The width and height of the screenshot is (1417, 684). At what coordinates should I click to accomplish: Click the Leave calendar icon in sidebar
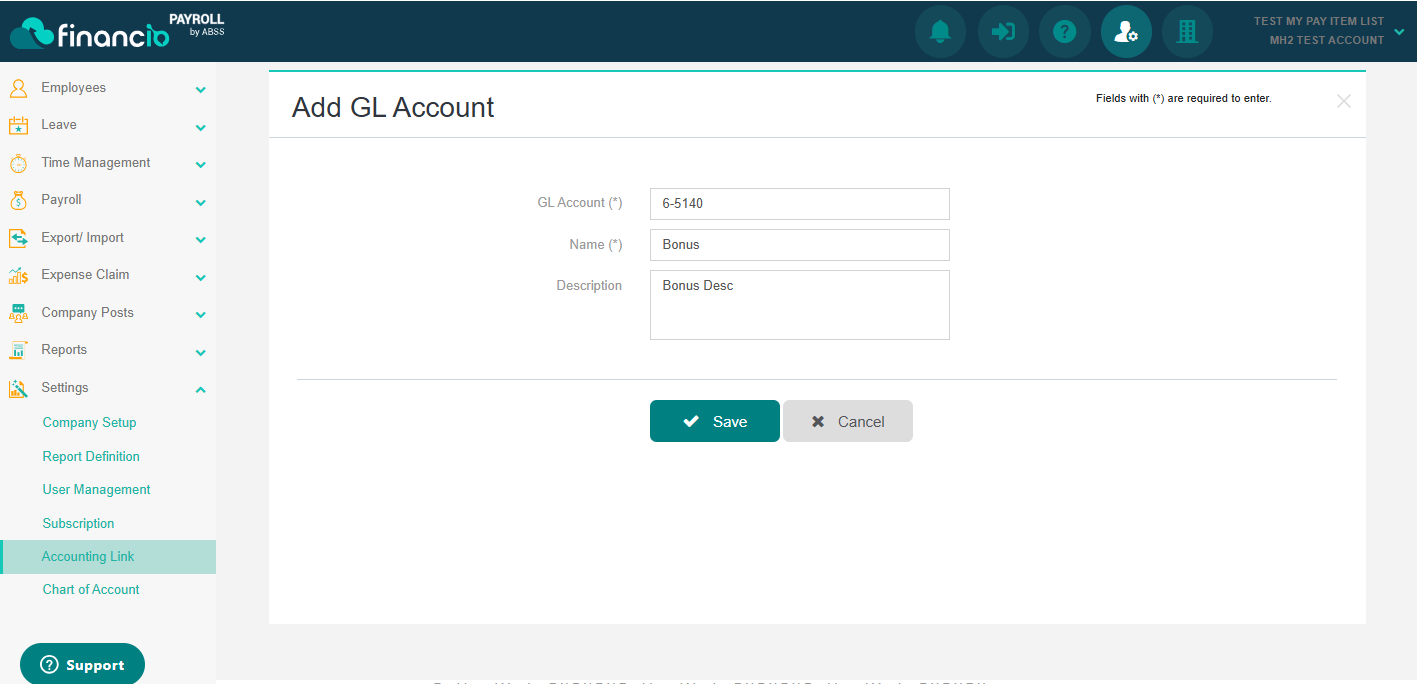click(x=18, y=125)
